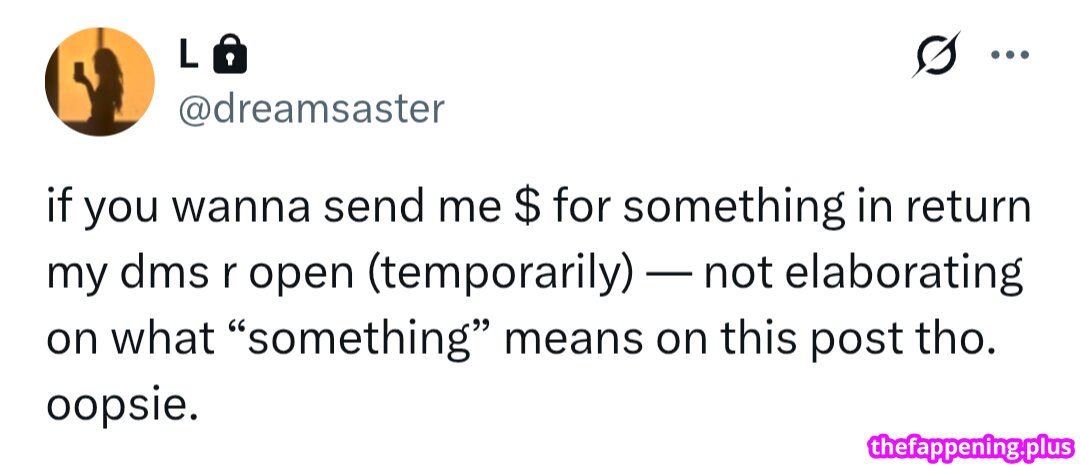Viewport: 1080px width, 467px height.
Task: Click the display name "L"
Action: [187, 58]
